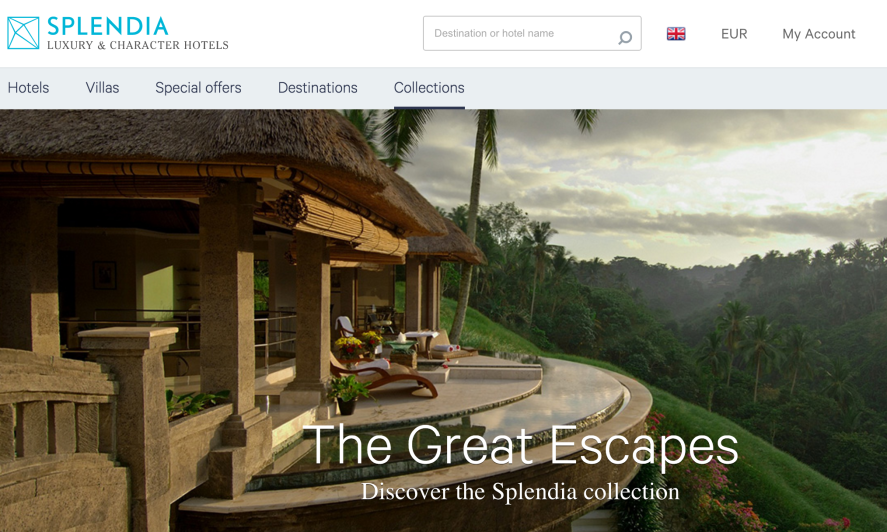This screenshot has width=887, height=532.
Task: Open the Destinations menu
Action: pyautogui.click(x=317, y=88)
